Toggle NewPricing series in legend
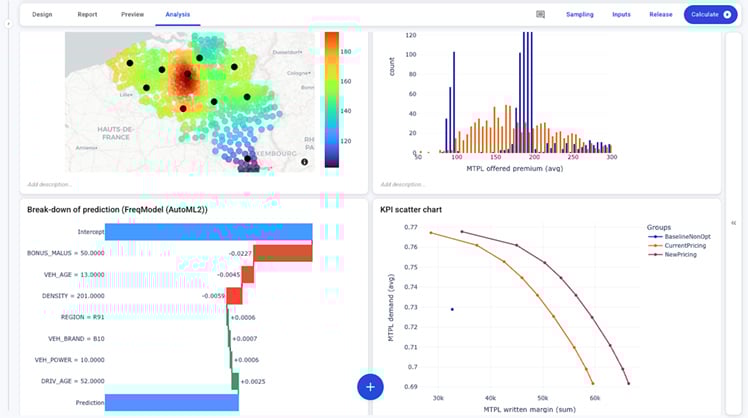Screen dimensions: 748x418 coord(677,255)
